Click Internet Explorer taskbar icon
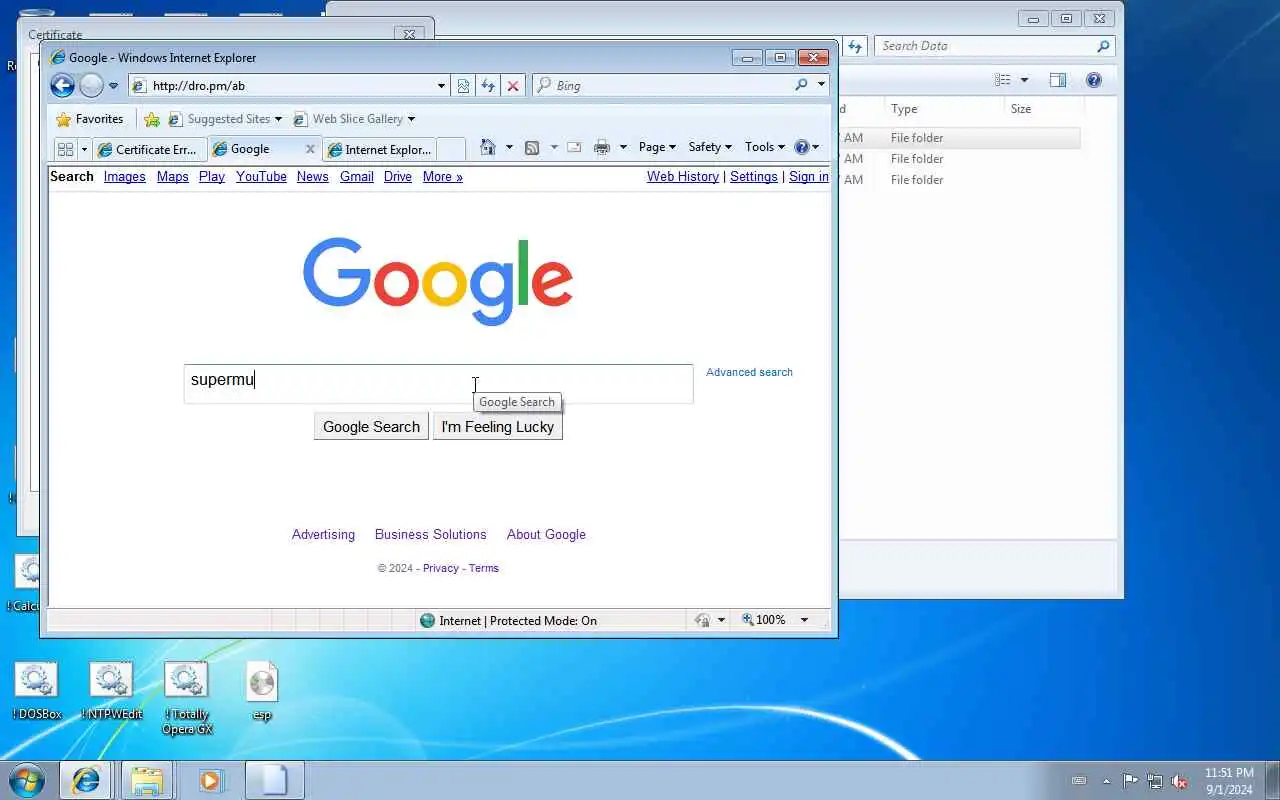Viewport: 1280px width, 800px height. tap(85, 780)
